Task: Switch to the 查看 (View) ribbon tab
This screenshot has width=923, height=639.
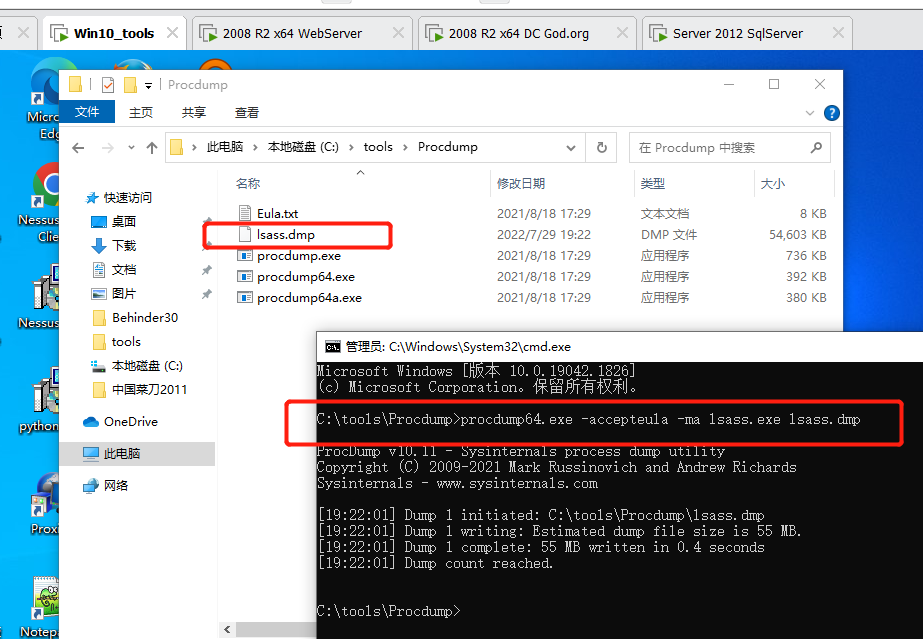Action: (246, 113)
